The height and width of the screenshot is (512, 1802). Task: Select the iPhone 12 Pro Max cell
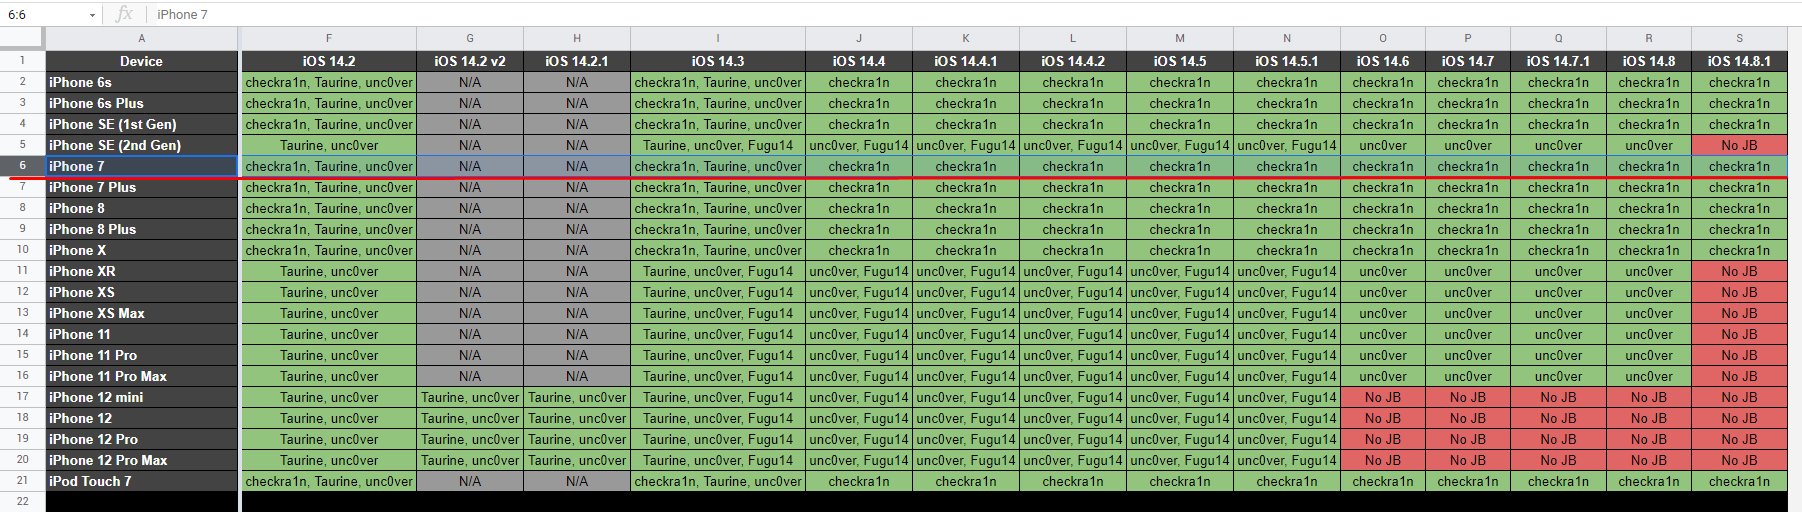[142, 460]
